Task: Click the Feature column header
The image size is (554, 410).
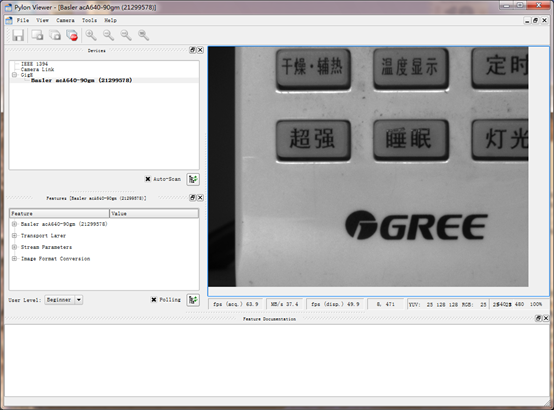Action: click(59, 213)
